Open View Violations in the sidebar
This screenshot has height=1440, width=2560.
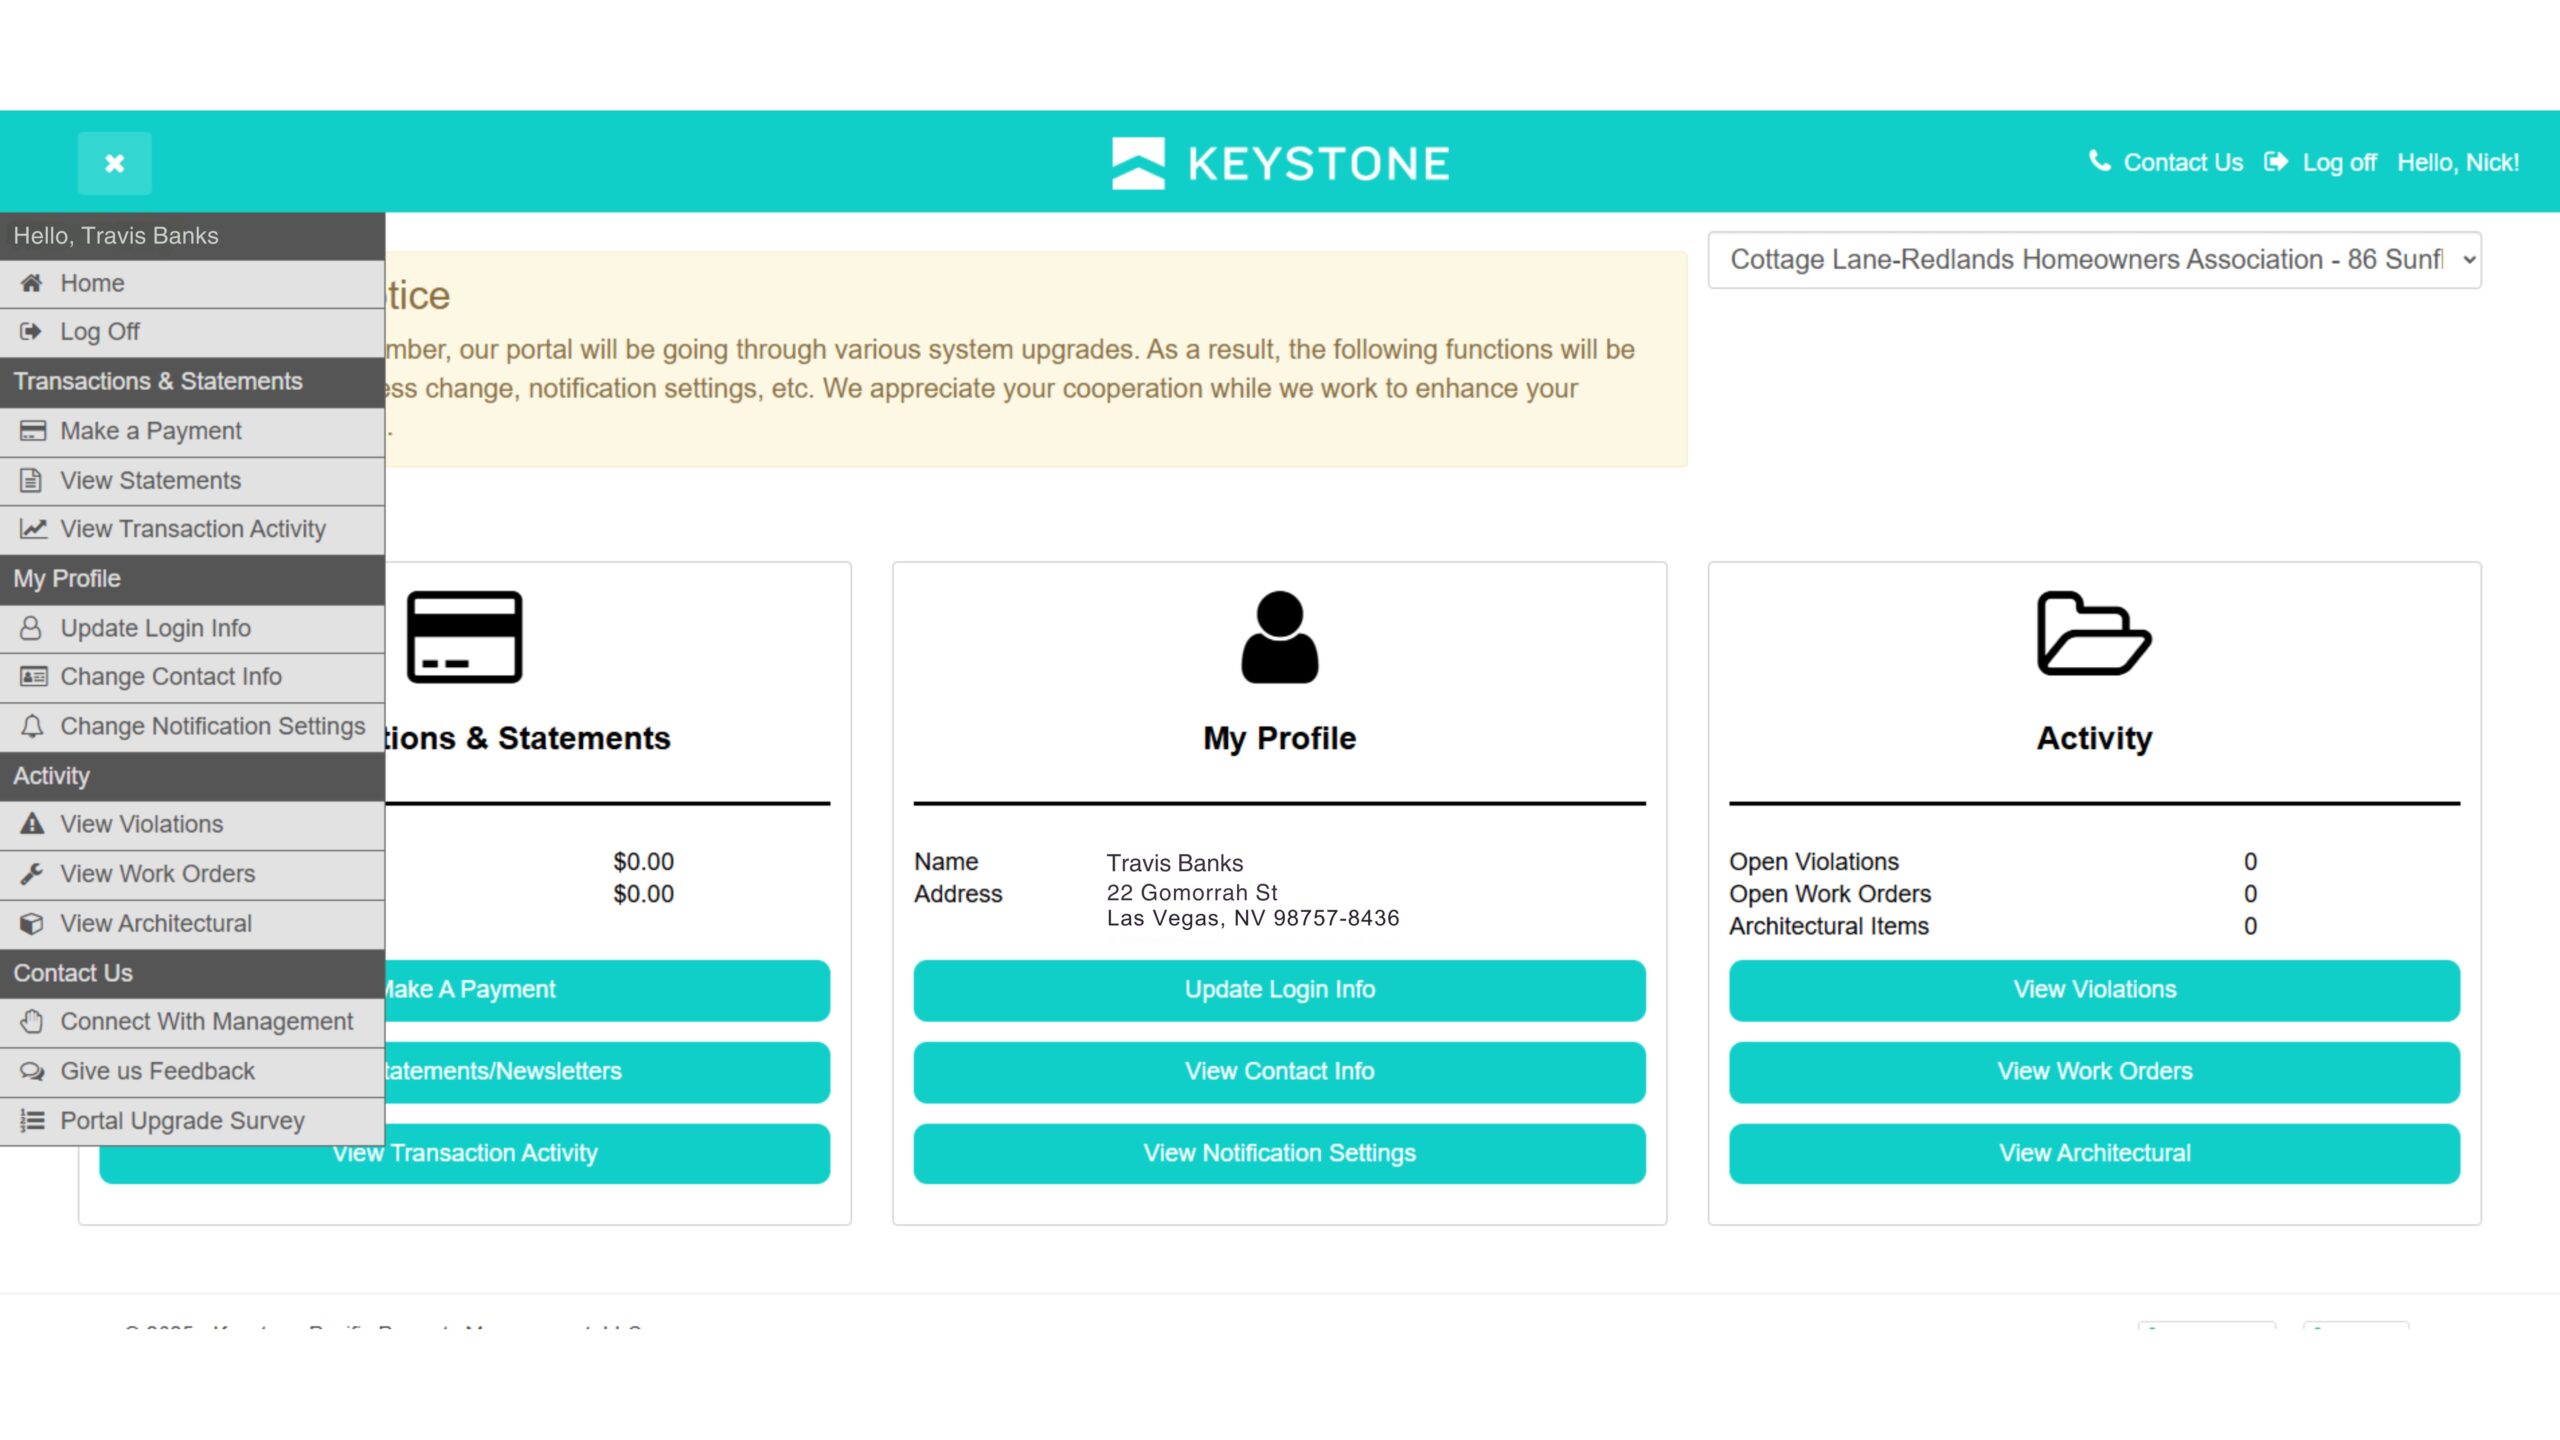click(x=192, y=825)
